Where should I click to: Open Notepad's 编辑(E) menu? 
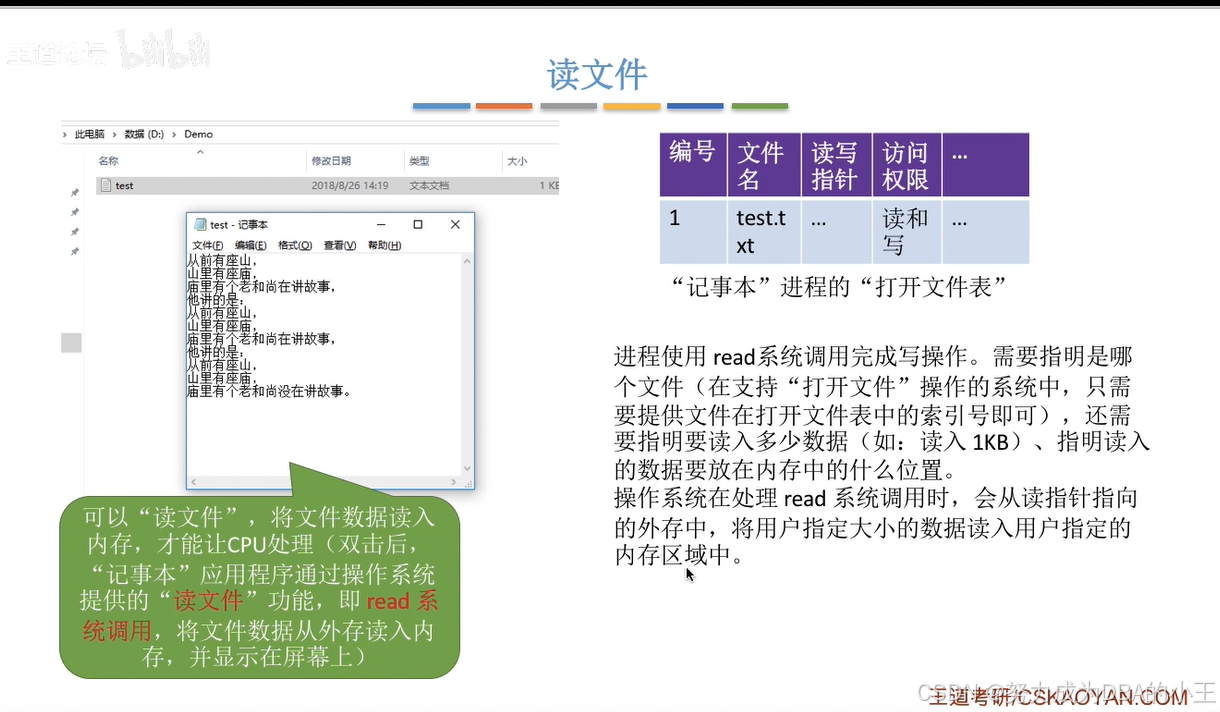tap(251, 245)
